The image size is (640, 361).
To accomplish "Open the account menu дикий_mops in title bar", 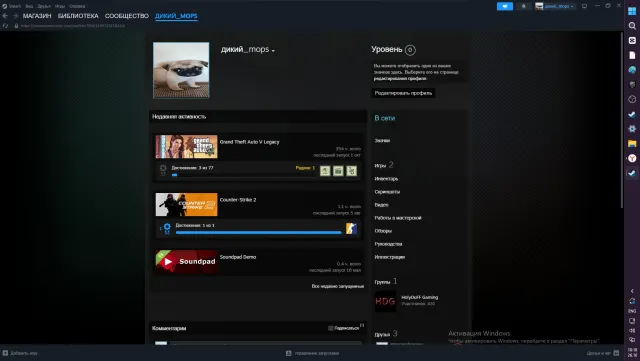I will point(555,6).
